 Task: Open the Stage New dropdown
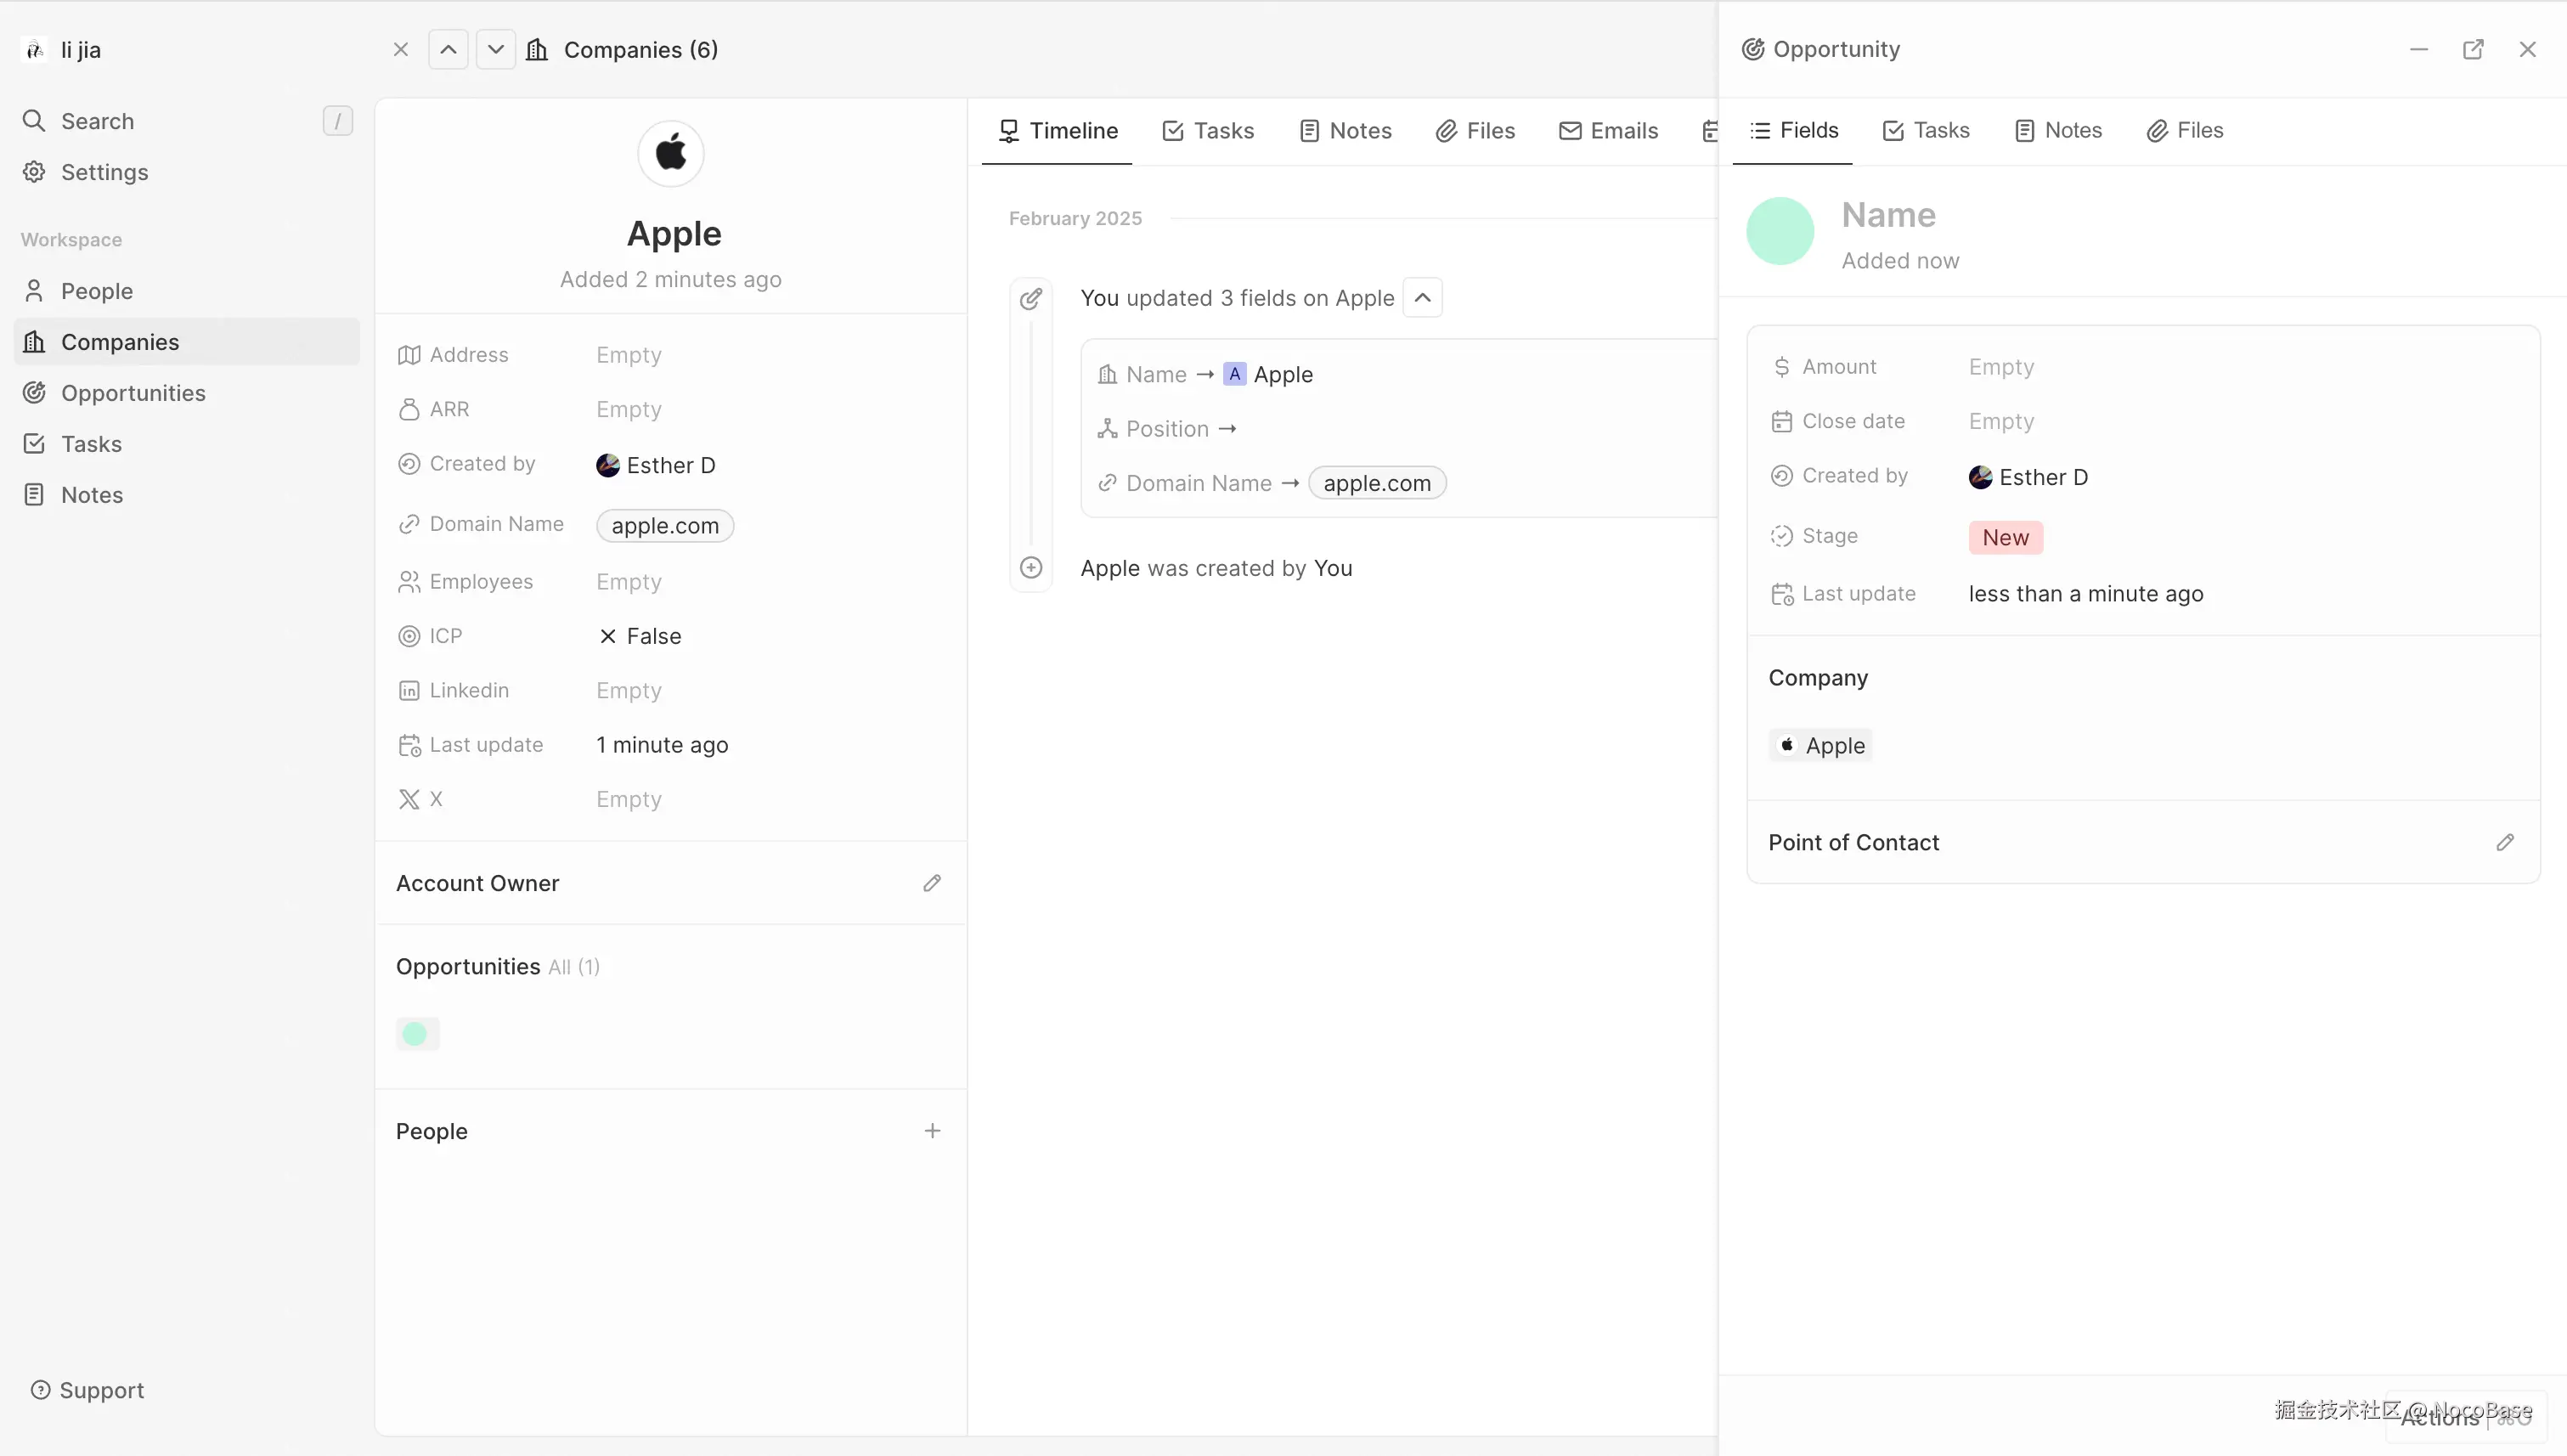2005,538
